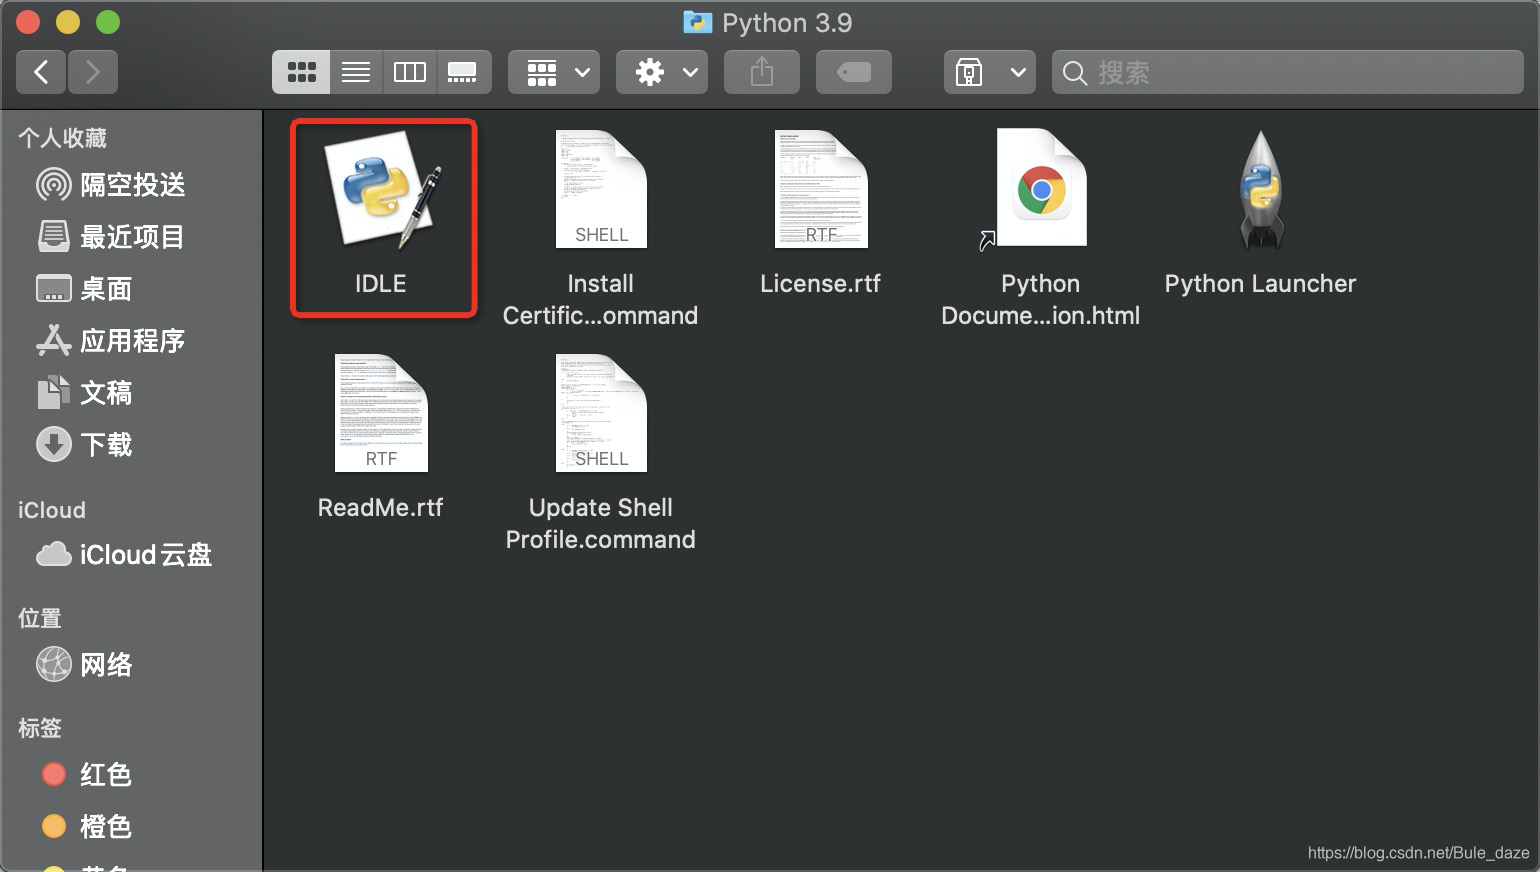This screenshot has width=1540, height=872.
Task: Click the Edit Tags toolbar button
Action: (854, 72)
